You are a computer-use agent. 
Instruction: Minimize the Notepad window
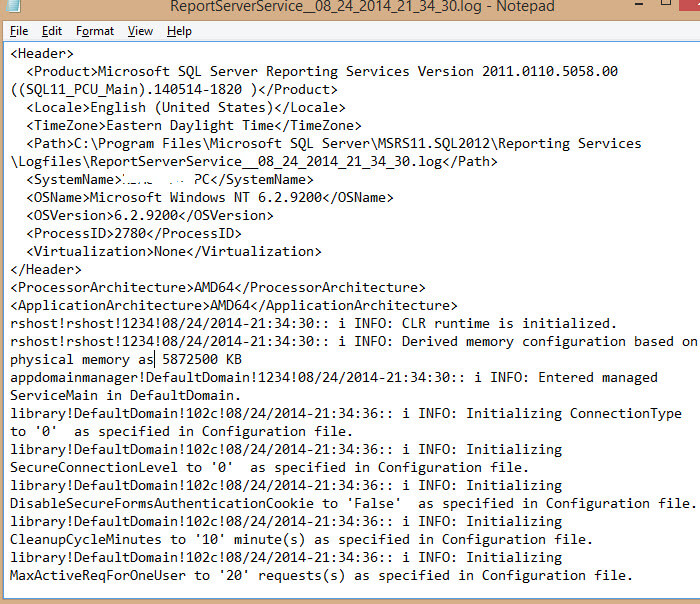[x=639, y=4]
